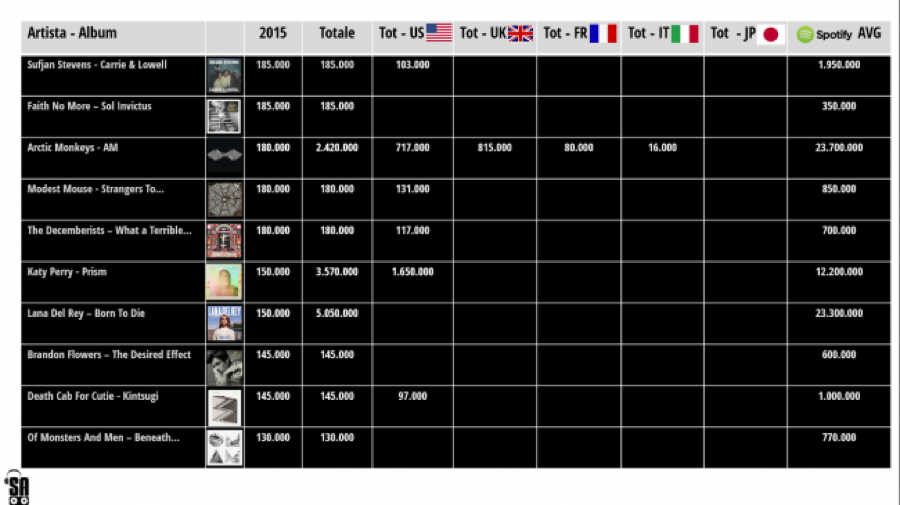
Task: Click Spotify AVG value 850.000
Action: tap(839, 189)
